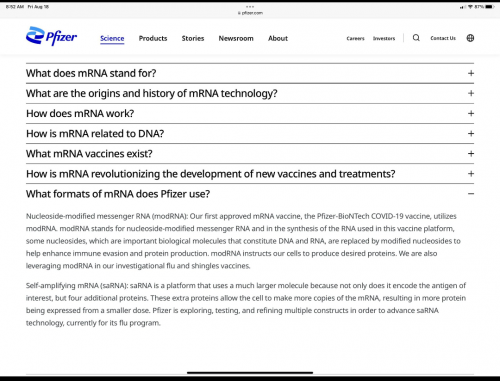This screenshot has width=500, height=381.
Task: Click the 'Self-amplifying mRNA (saRNA)' paragraph
Action: pos(246,304)
